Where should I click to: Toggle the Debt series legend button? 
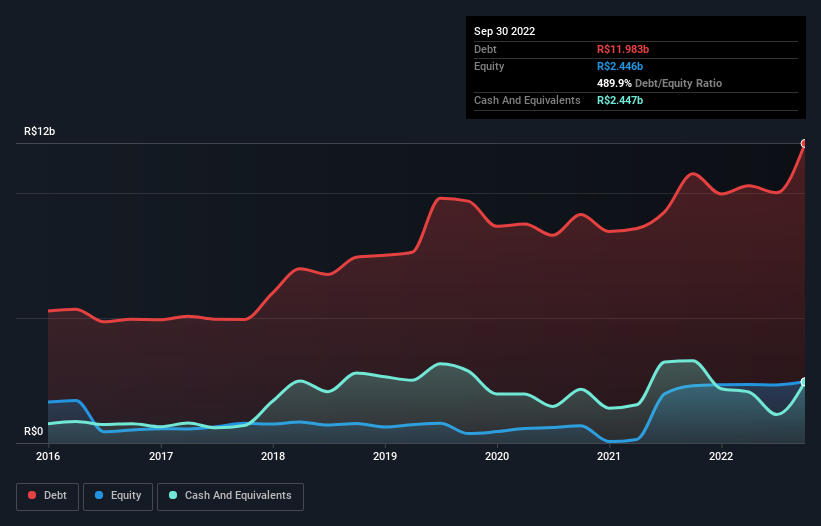pos(48,496)
